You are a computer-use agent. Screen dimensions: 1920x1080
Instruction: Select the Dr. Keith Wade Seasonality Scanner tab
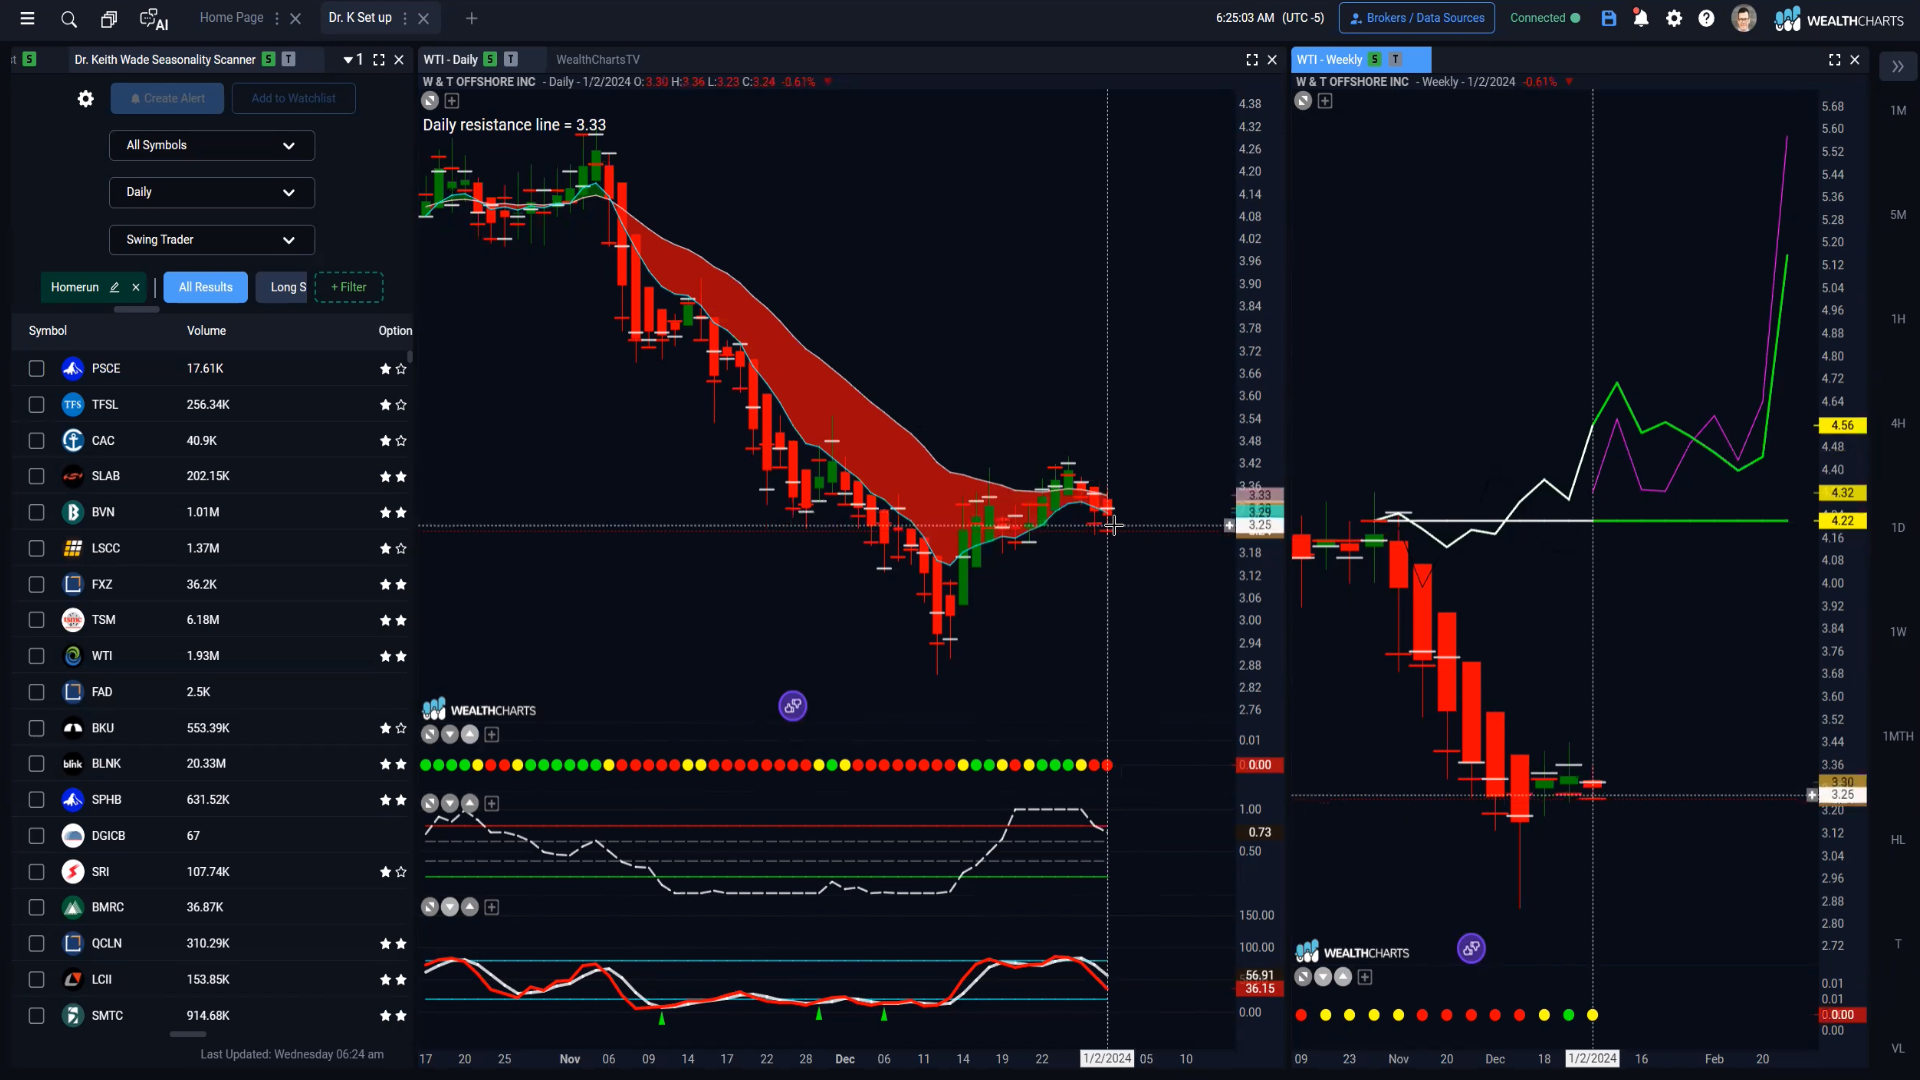coord(165,60)
